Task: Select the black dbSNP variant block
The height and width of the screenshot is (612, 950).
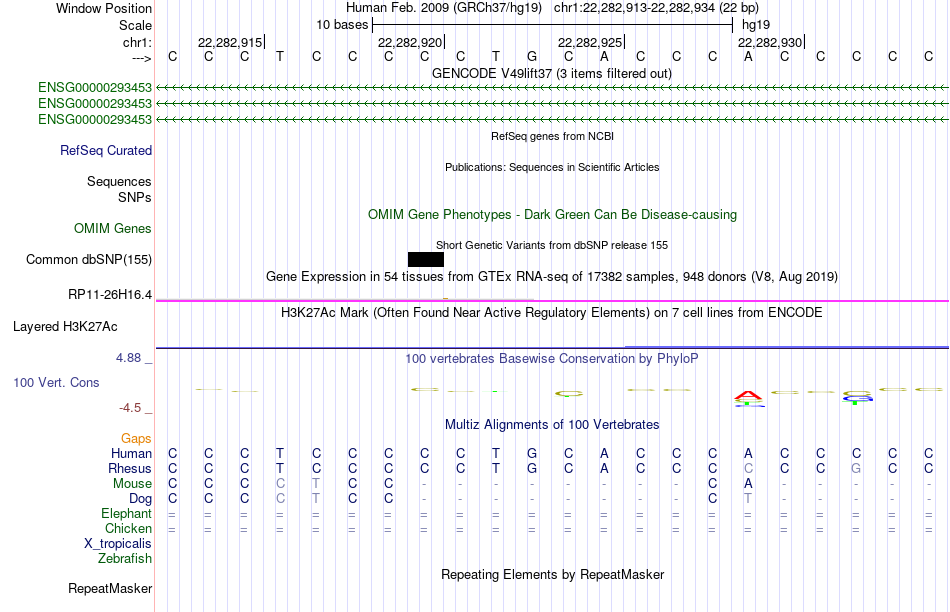Action: (x=426, y=259)
